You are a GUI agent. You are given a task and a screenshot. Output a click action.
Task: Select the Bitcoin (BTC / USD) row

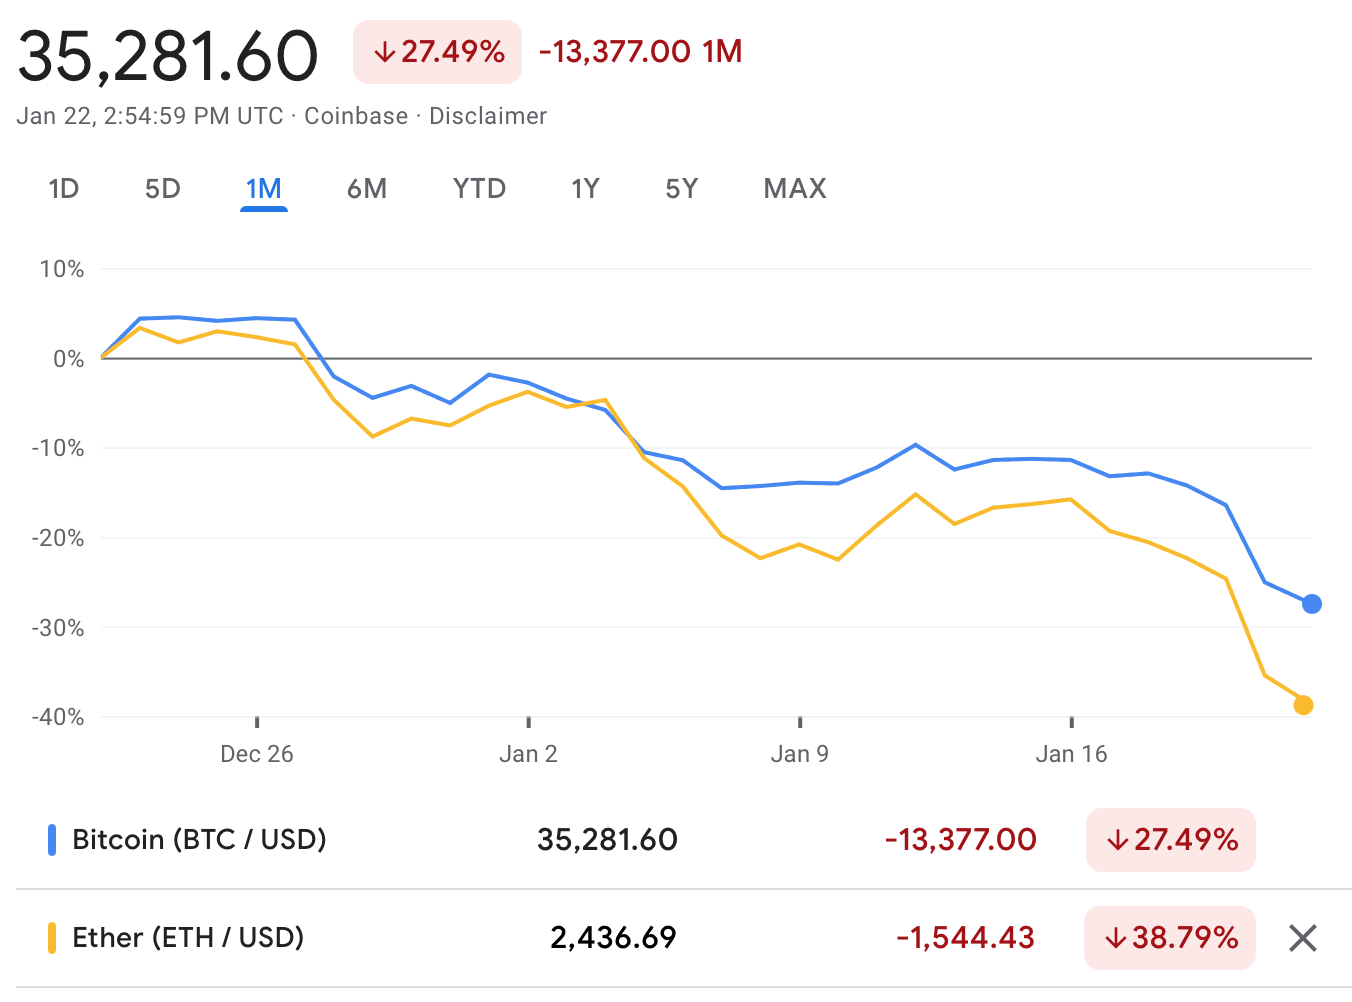tap(198, 840)
